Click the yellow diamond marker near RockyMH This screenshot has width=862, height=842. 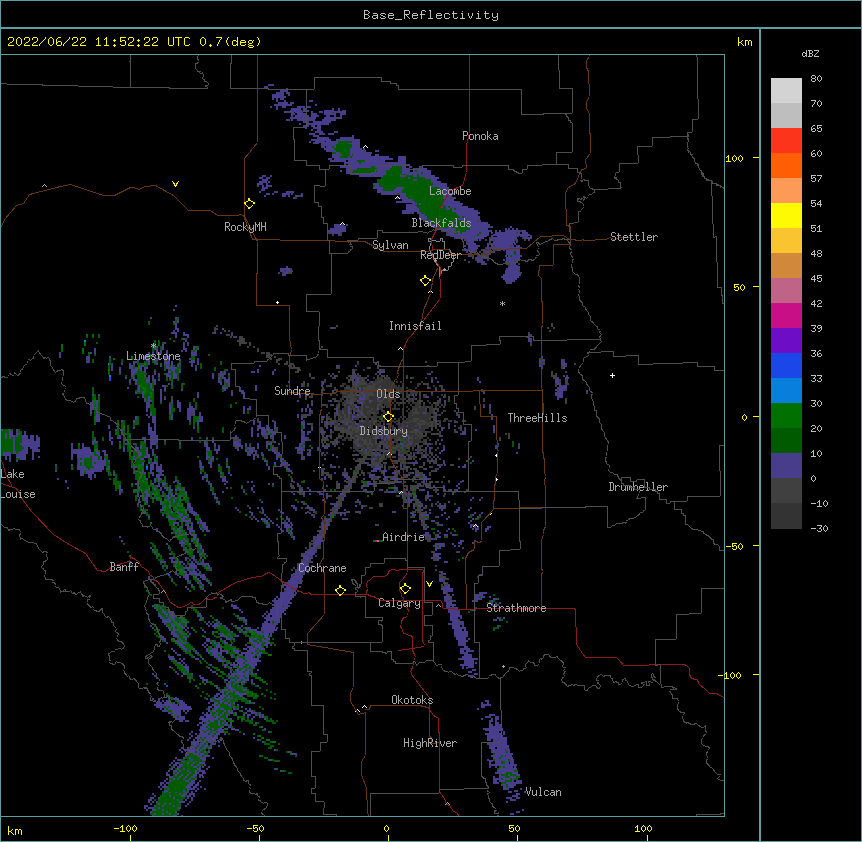pyautogui.click(x=249, y=204)
